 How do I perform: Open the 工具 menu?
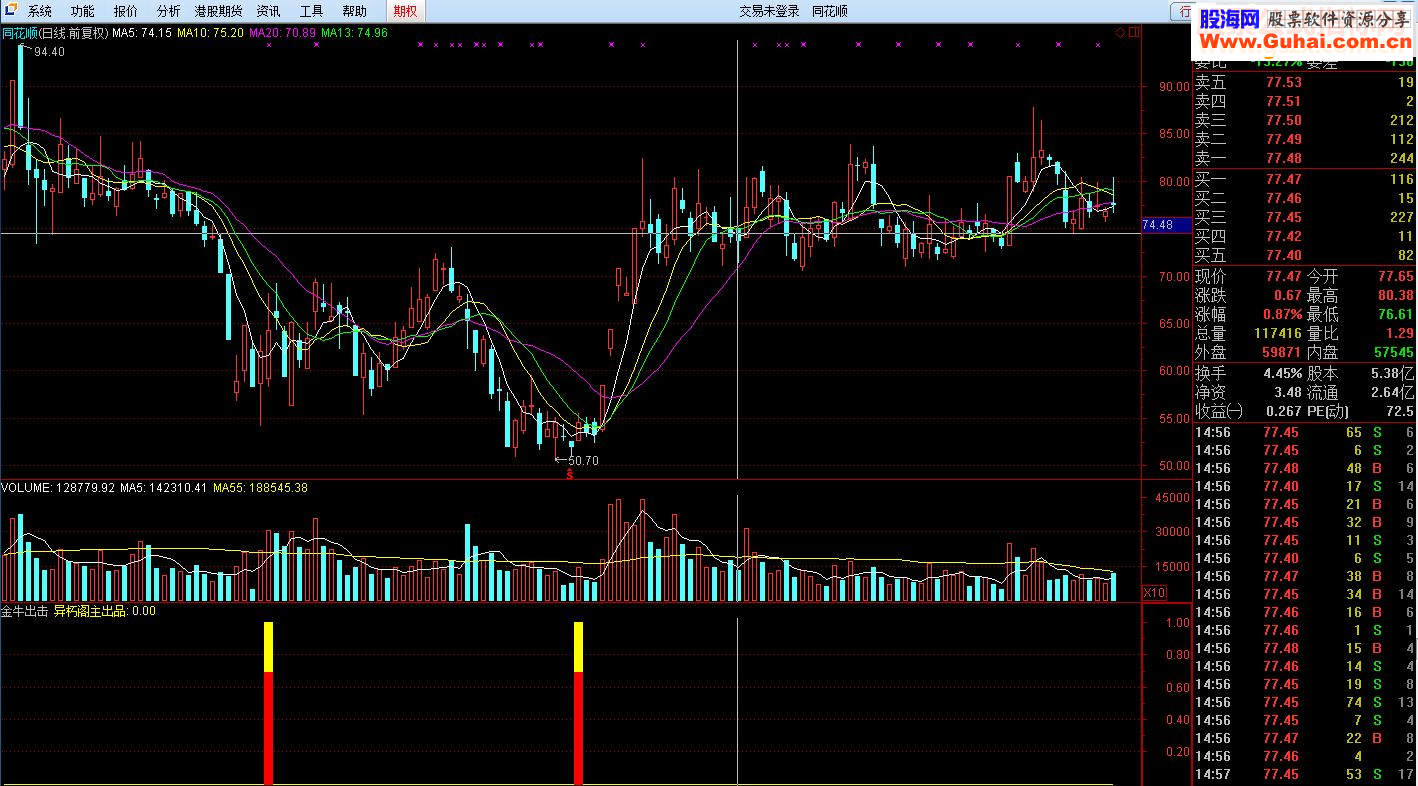pyautogui.click(x=311, y=11)
